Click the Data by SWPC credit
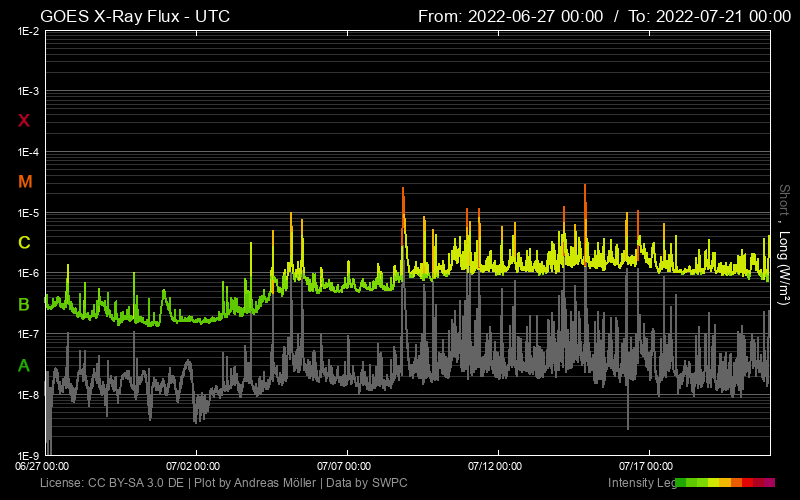The height and width of the screenshot is (500, 800). point(367,483)
